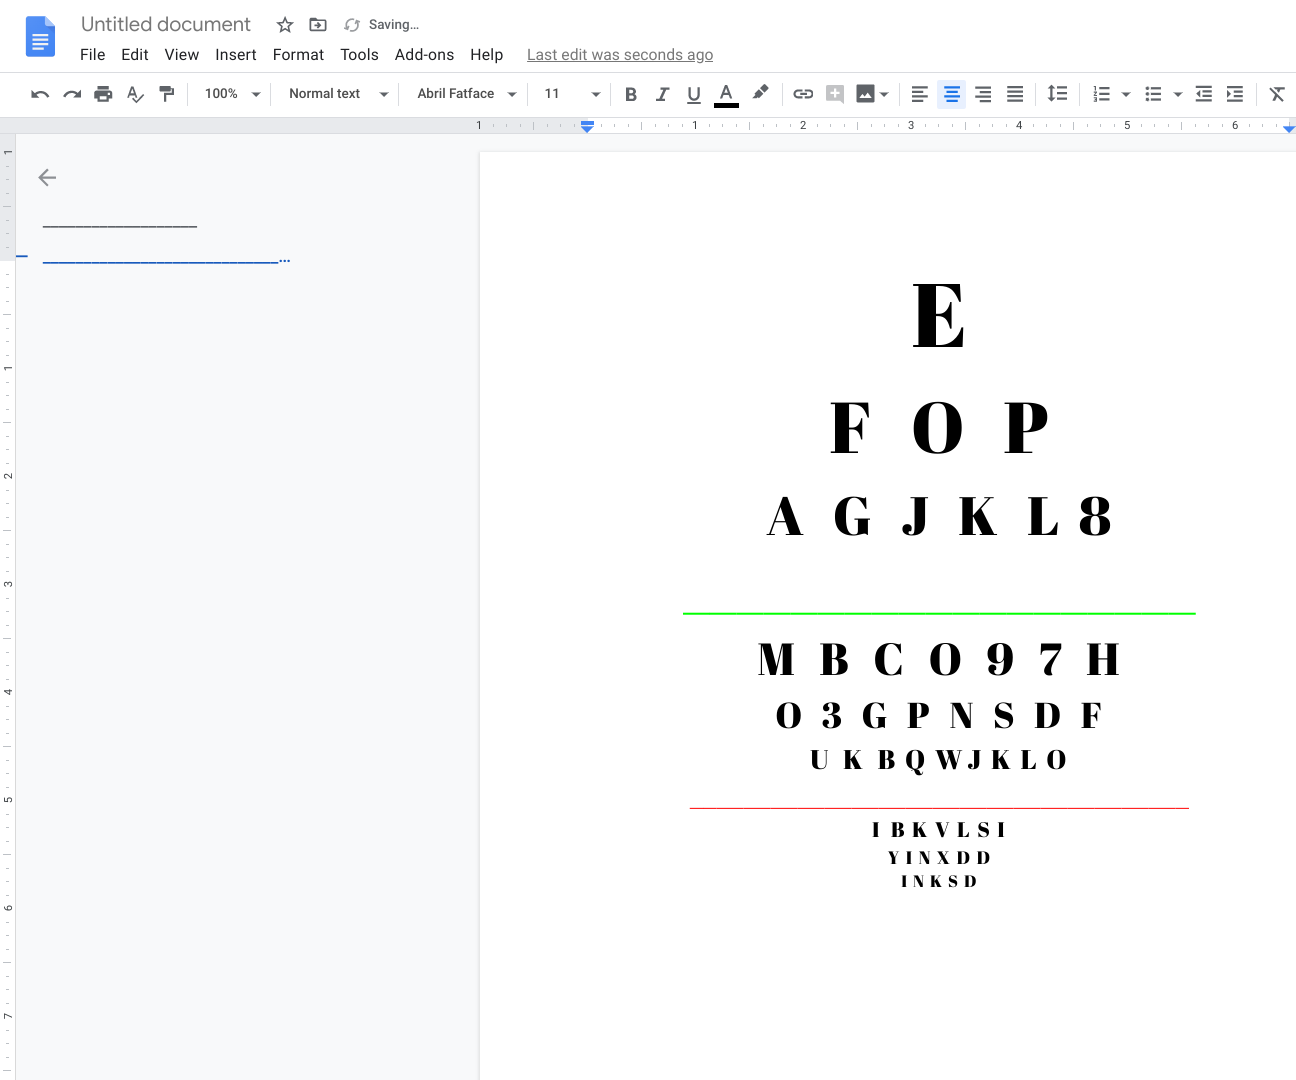Image resolution: width=1296 pixels, height=1080 pixels.
Task: Click the Saving status indicator
Action: click(x=381, y=25)
